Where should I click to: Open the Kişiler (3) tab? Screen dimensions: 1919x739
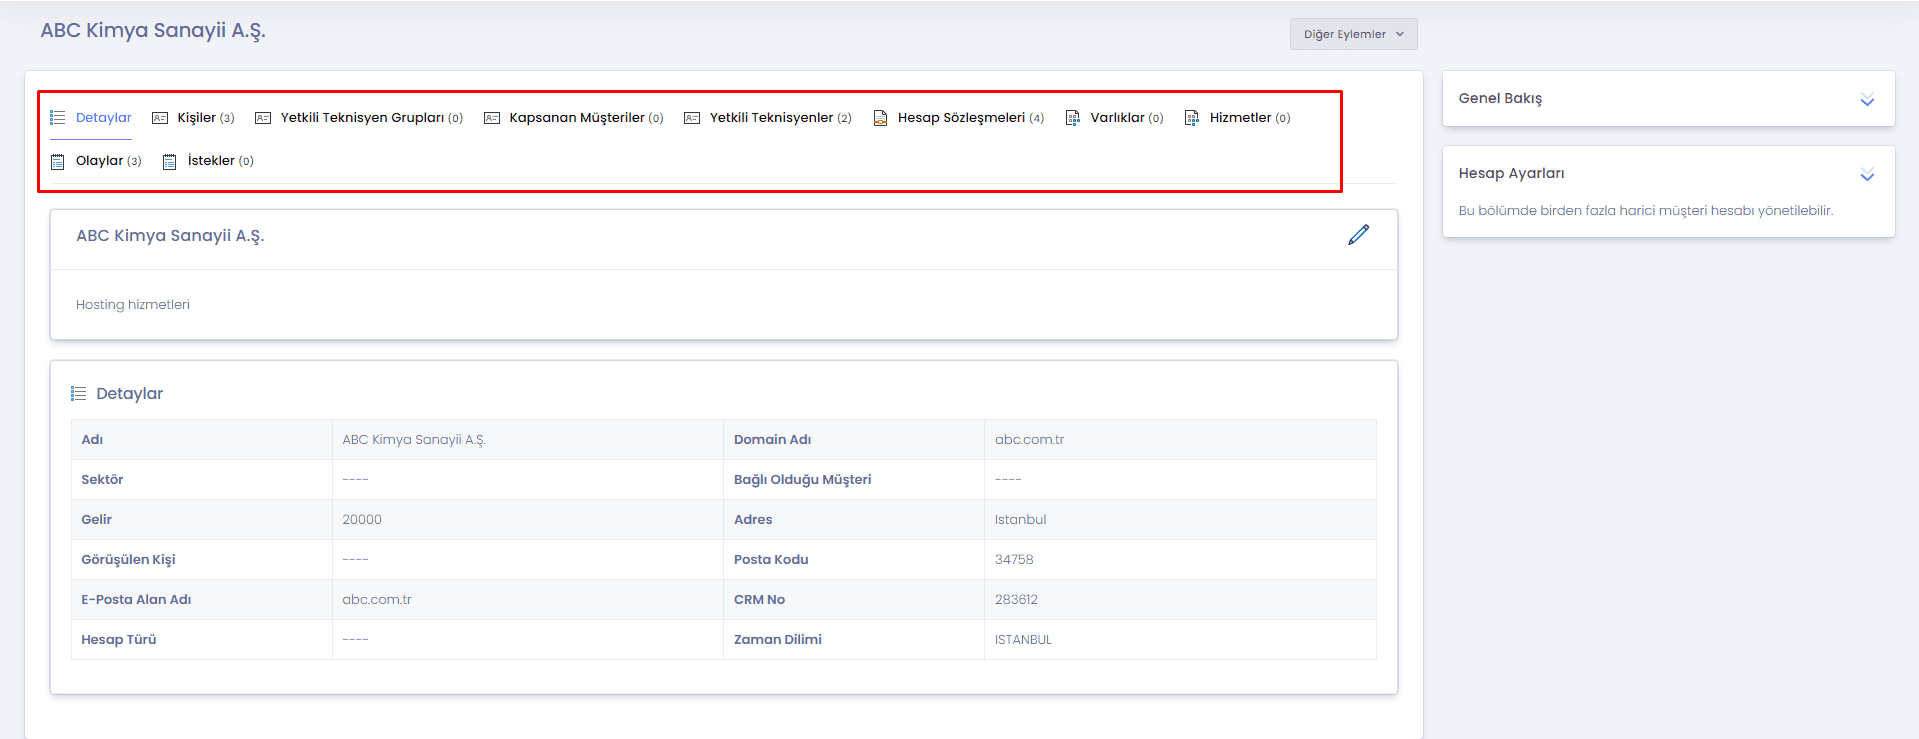194,118
